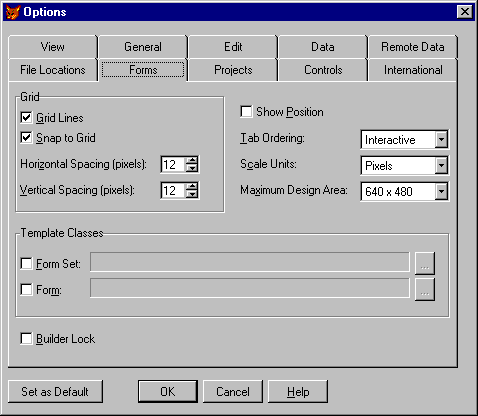Open the Maximum Design Area dropdown
Screen dimensions: 478x416
click(441, 191)
